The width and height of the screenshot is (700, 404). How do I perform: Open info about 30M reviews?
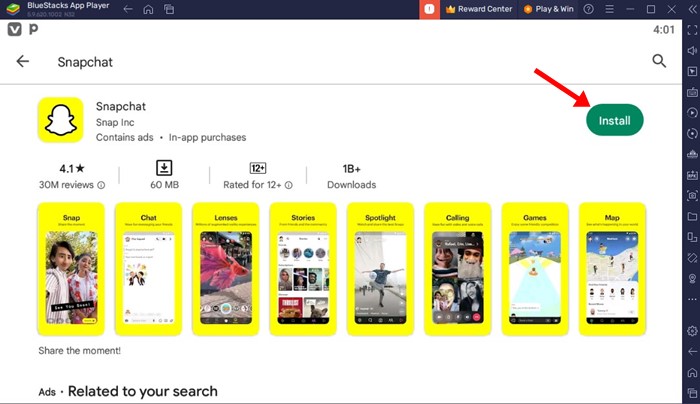(x=101, y=185)
